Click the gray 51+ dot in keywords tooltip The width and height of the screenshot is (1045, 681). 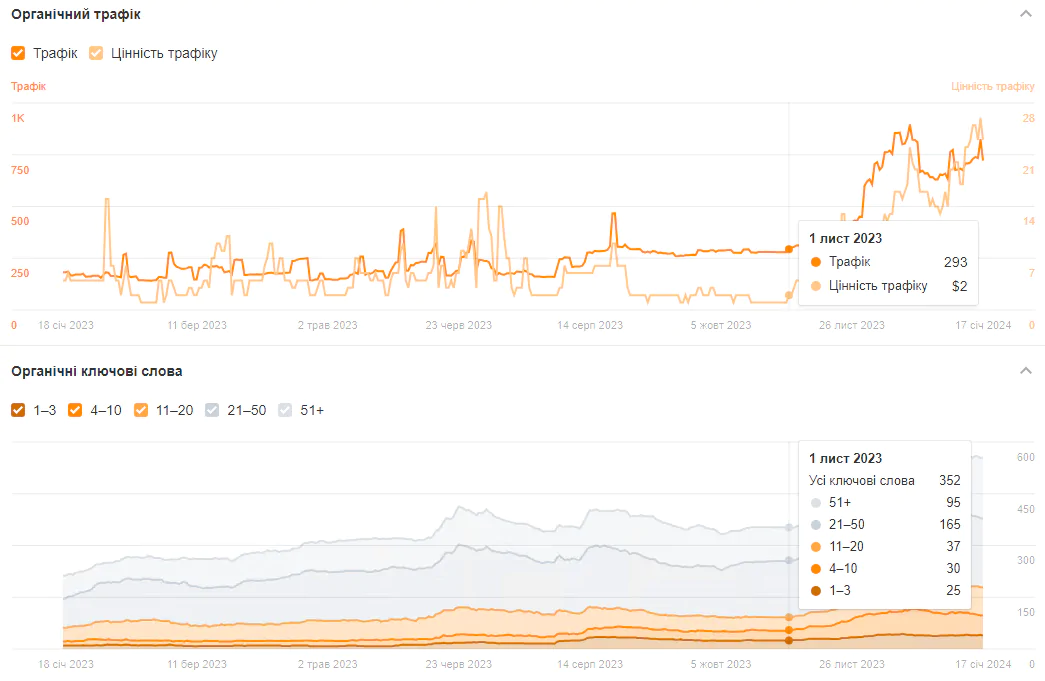coord(816,502)
